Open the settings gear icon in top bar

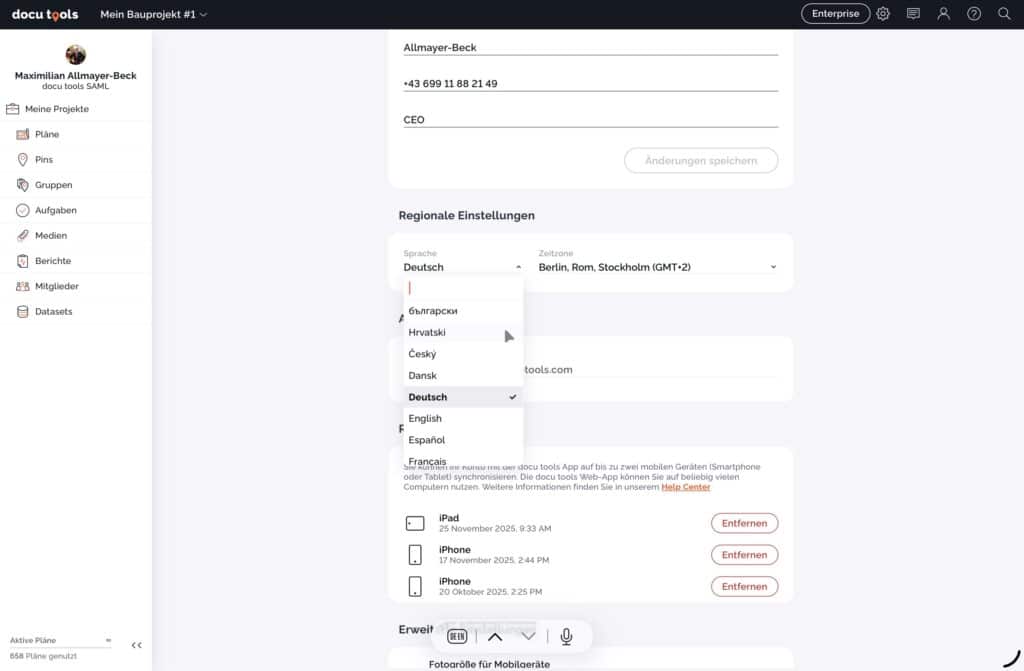tap(883, 14)
